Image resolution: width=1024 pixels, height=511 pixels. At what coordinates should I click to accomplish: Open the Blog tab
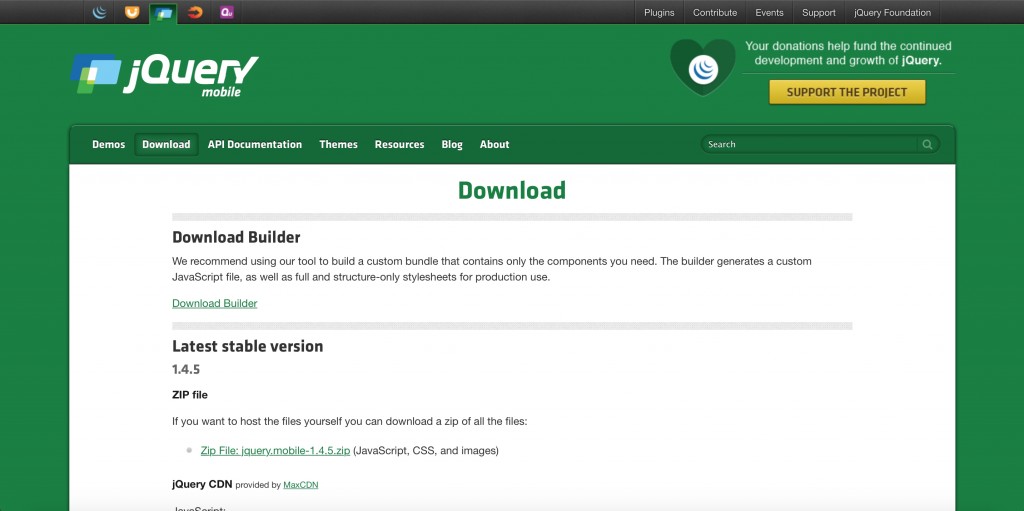pyautogui.click(x=452, y=144)
